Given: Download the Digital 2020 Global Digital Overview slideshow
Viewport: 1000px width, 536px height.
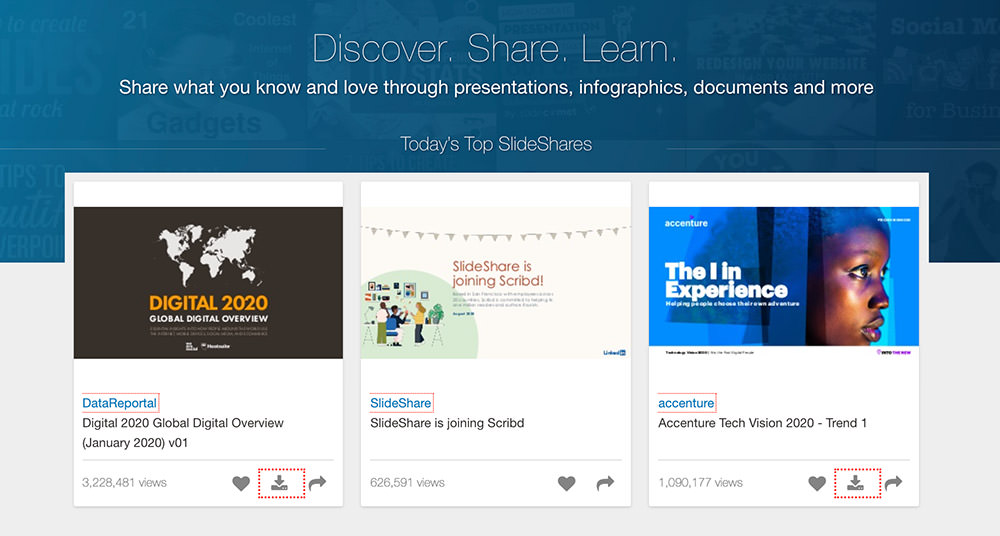Looking at the screenshot, I should (280, 483).
